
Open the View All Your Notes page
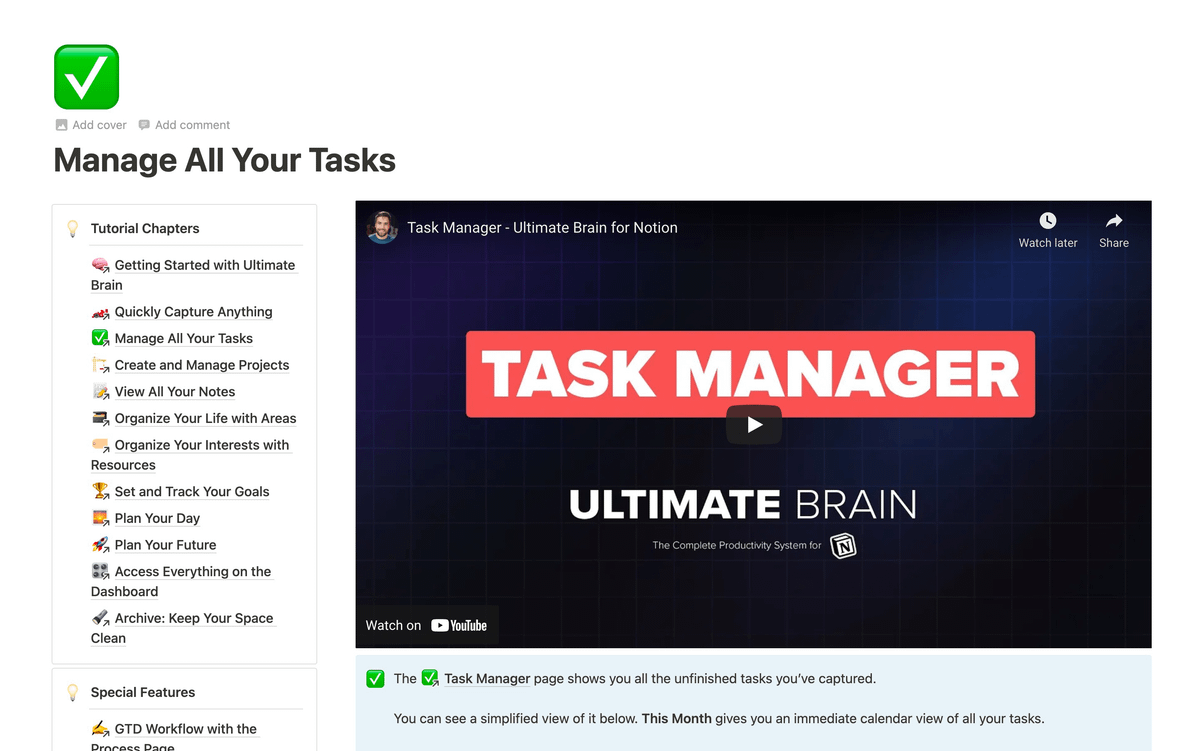174,392
